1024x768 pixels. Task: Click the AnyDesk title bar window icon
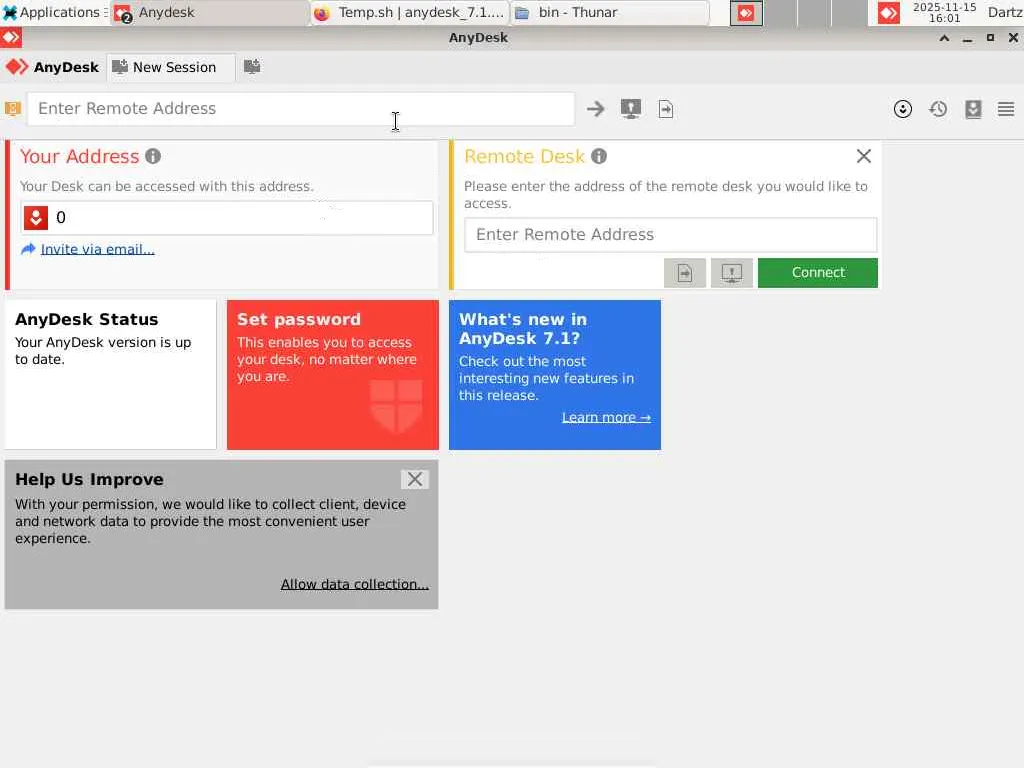[x=11, y=38]
